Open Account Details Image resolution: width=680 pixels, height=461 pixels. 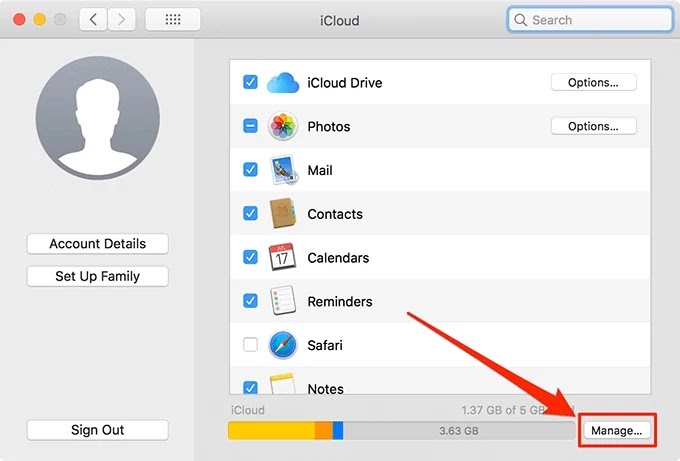[98, 244]
